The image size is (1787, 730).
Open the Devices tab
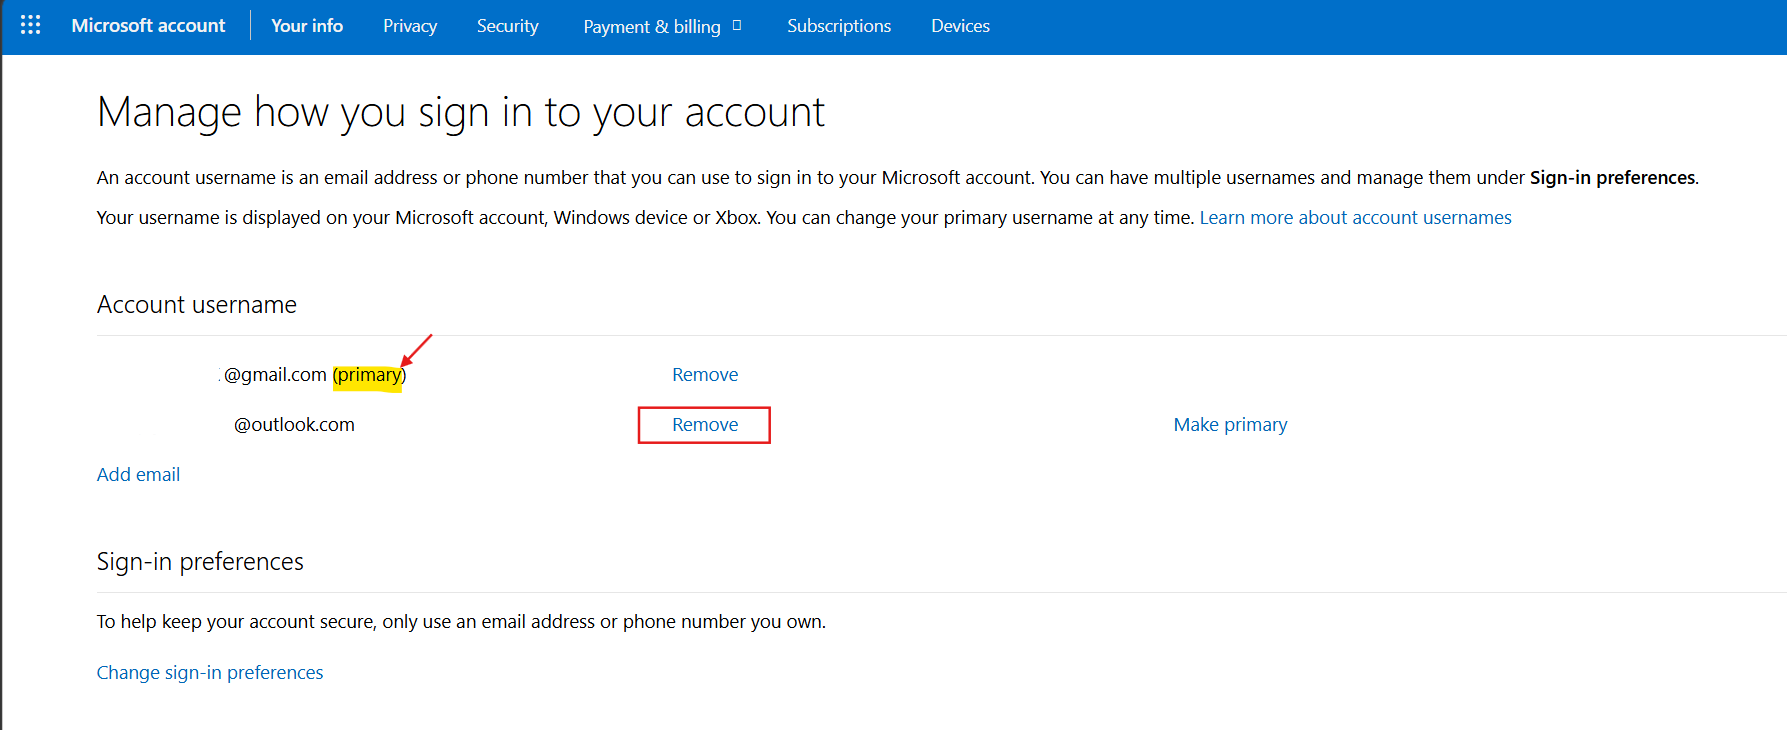tap(960, 26)
